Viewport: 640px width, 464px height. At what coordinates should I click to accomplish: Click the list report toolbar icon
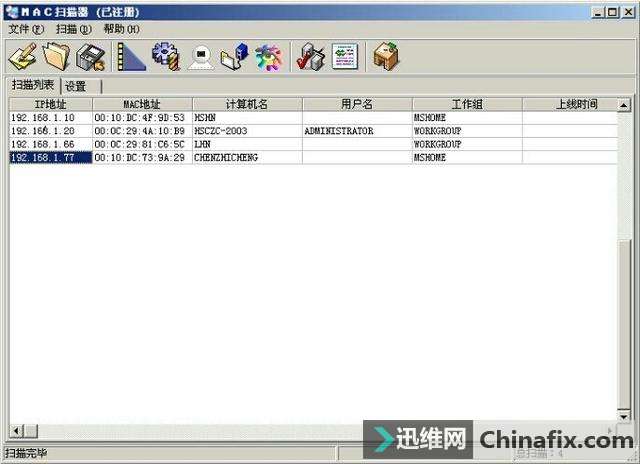coord(345,56)
